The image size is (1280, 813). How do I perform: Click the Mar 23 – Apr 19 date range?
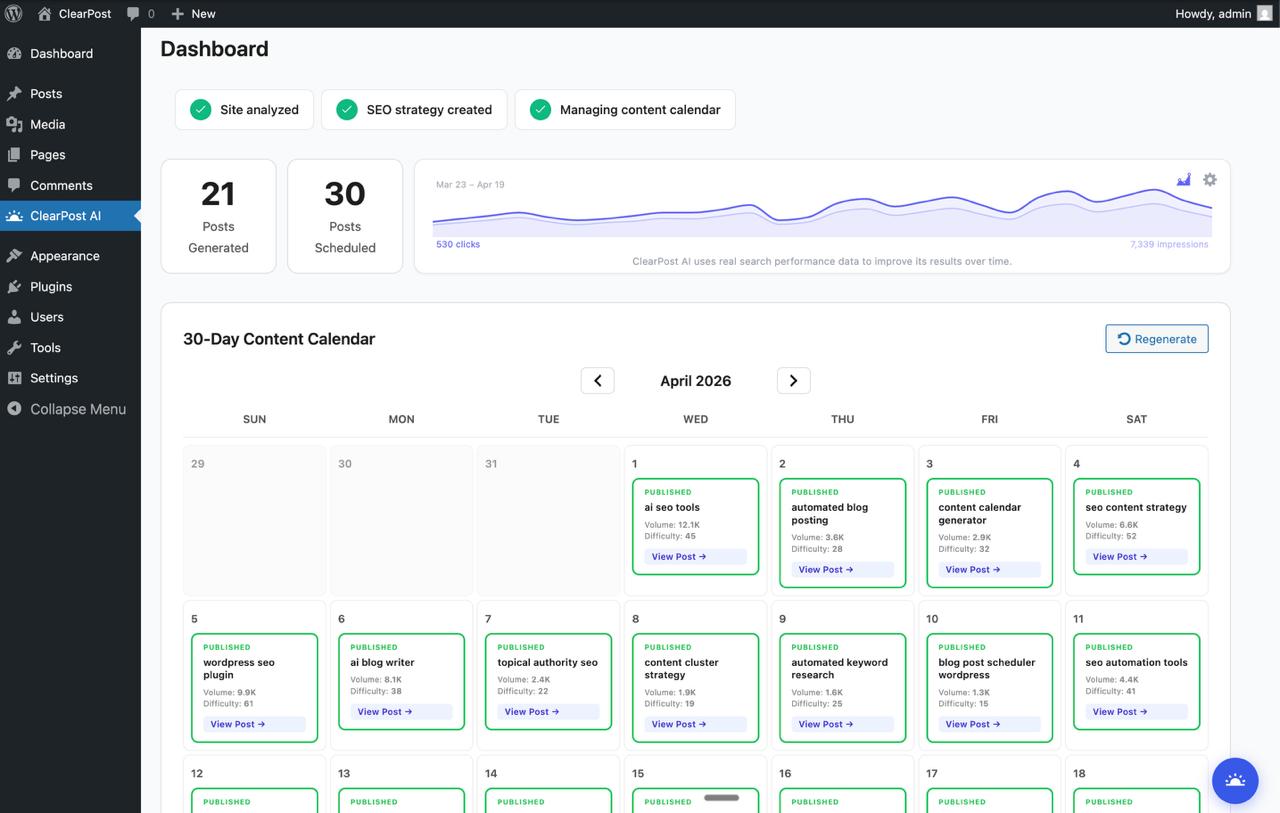pos(470,185)
